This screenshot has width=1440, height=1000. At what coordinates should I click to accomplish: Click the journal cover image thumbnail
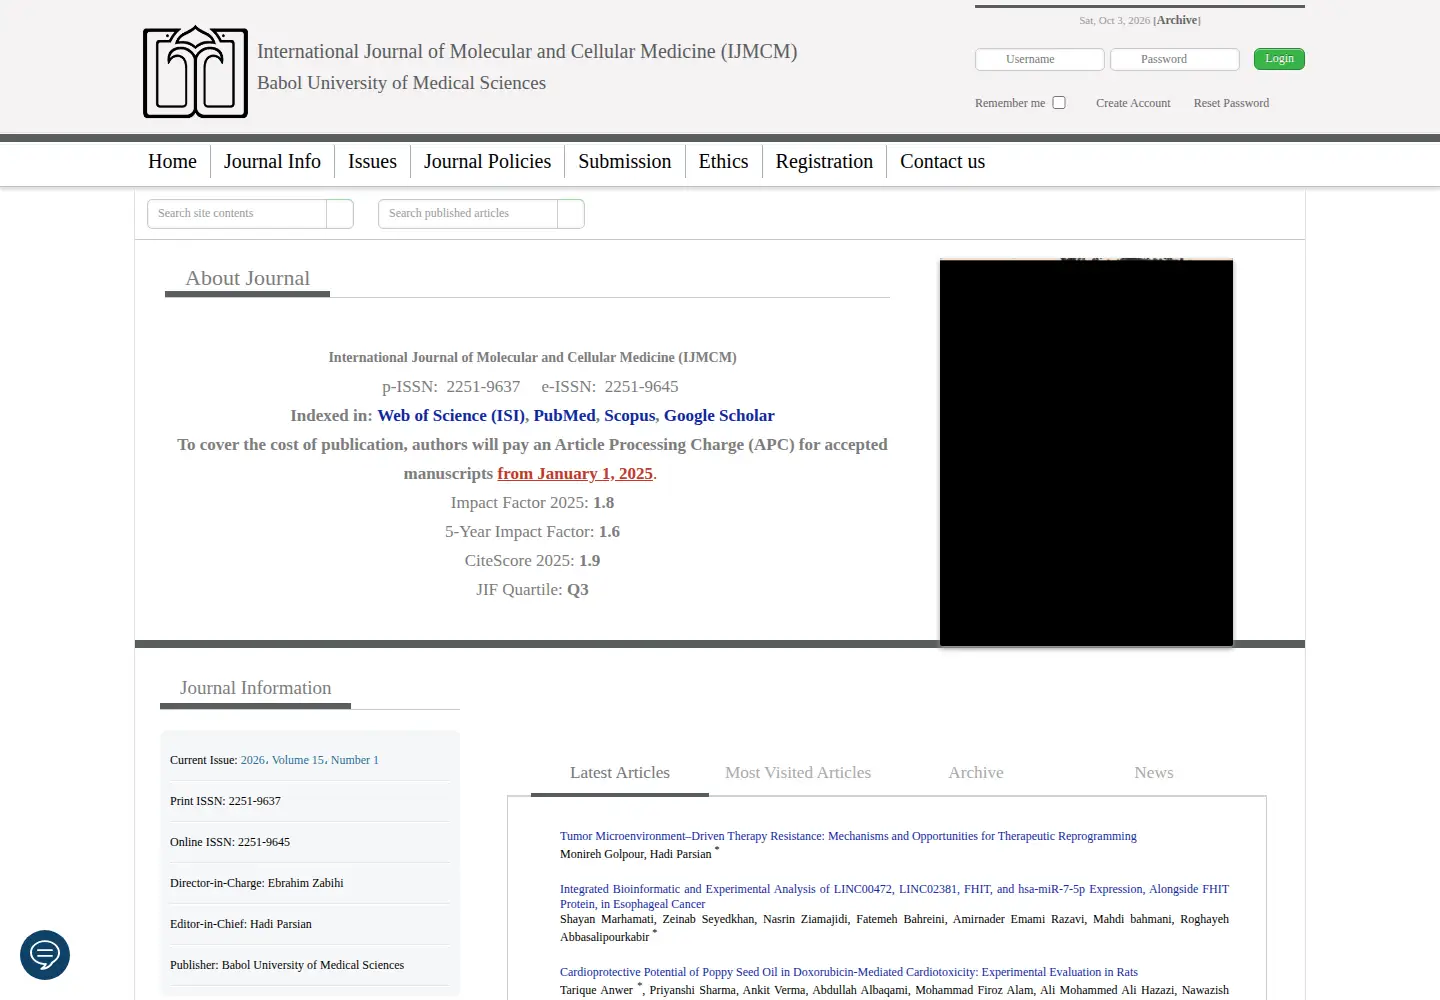pos(1086,452)
